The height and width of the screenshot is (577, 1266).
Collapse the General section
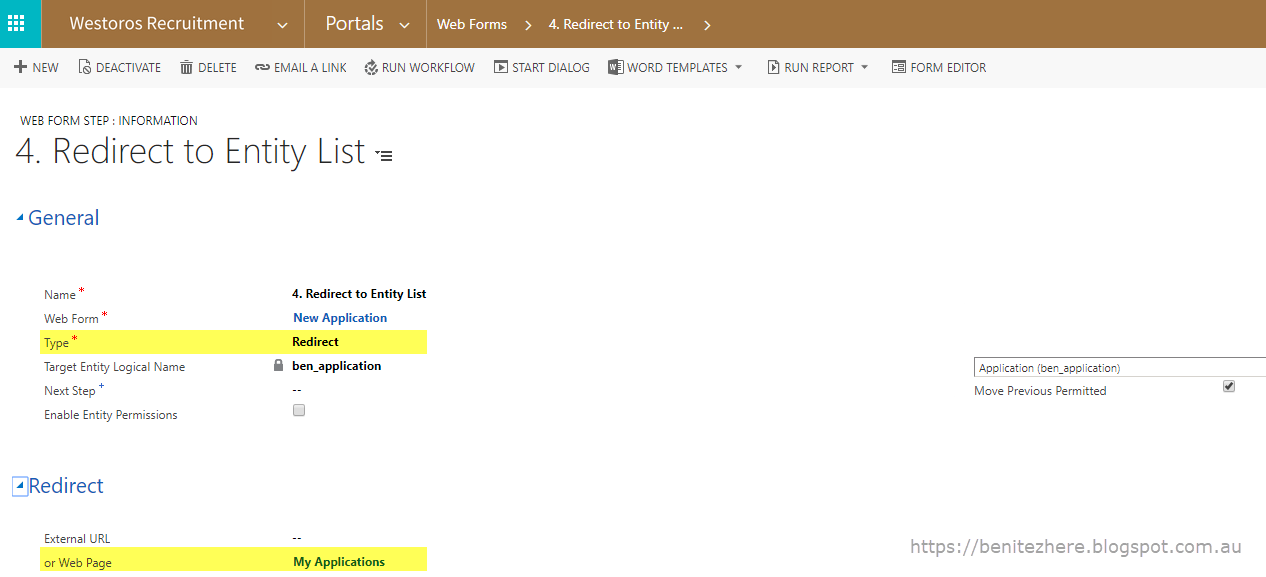[18, 215]
